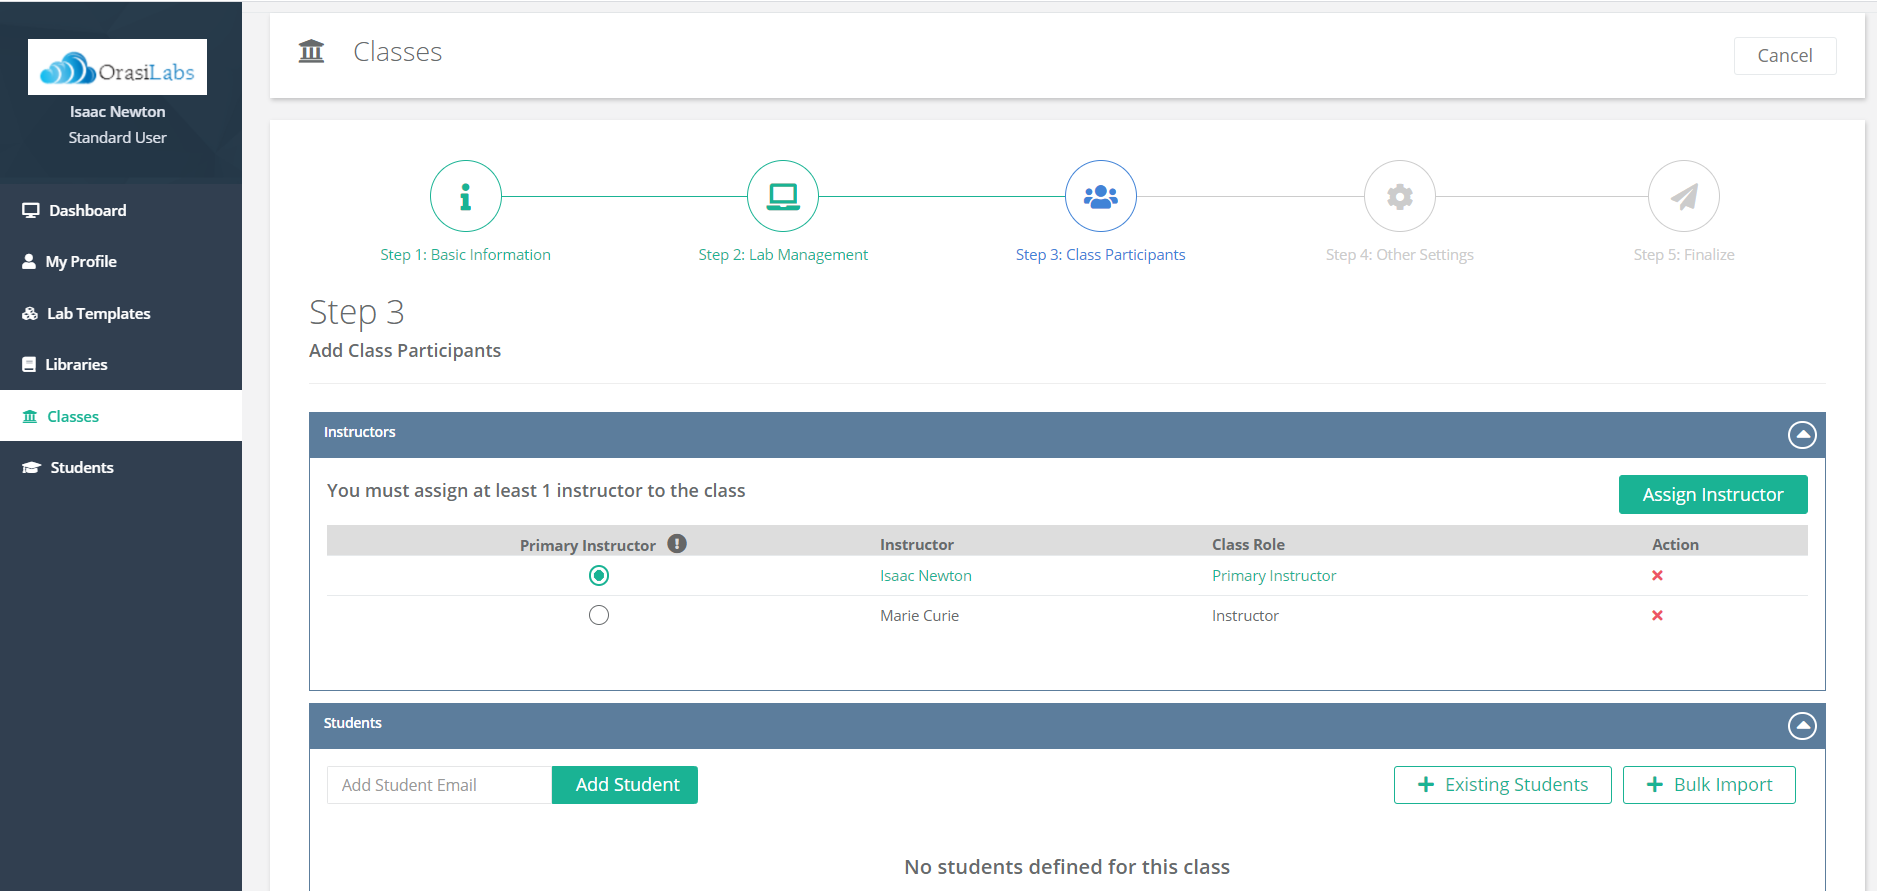Click the Primary Instructor column header

pos(588,545)
